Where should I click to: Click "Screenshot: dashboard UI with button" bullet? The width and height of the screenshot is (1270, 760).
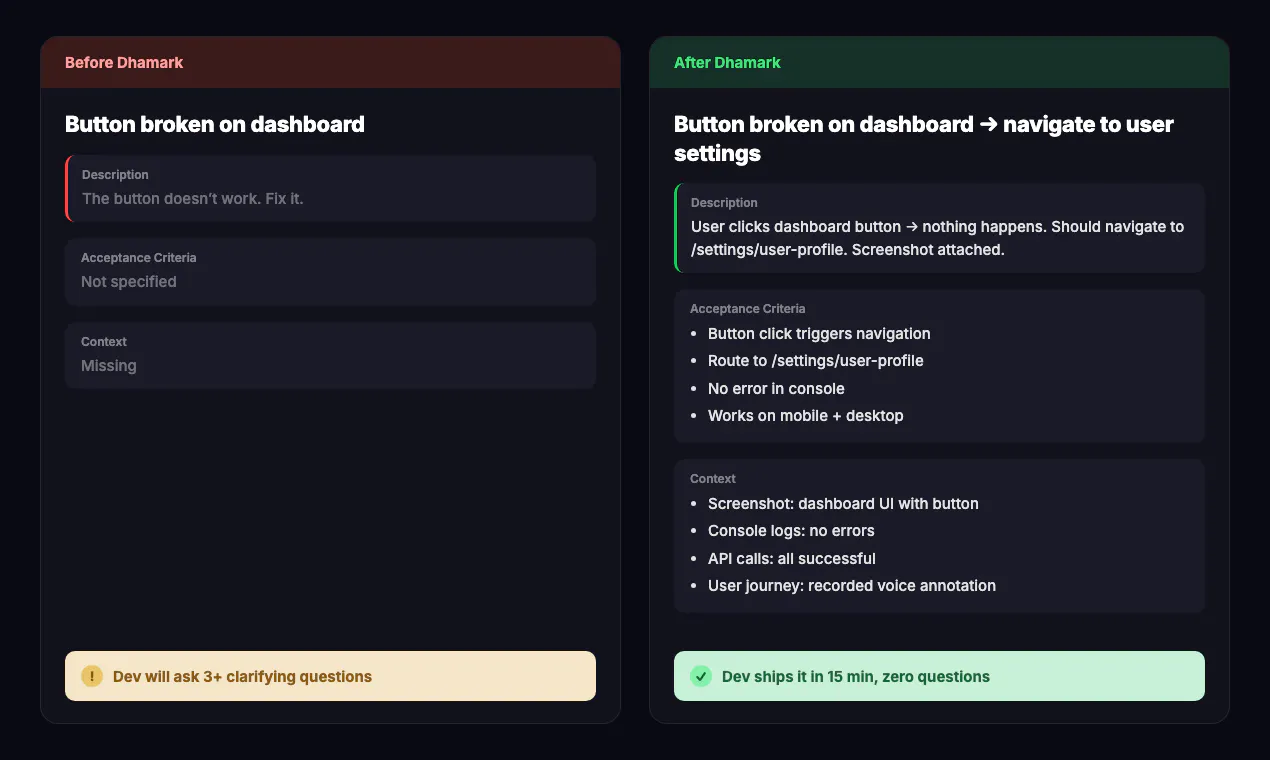(x=843, y=503)
